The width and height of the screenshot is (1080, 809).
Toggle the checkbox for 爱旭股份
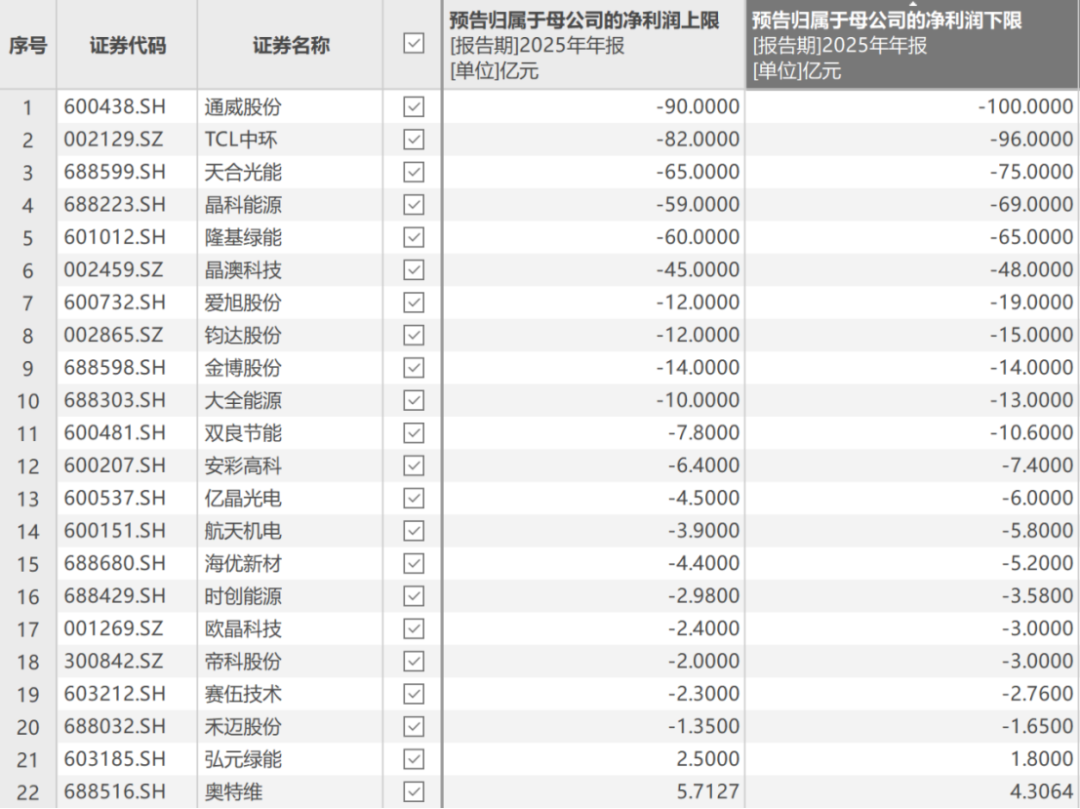pyautogui.click(x=412, y=302)
